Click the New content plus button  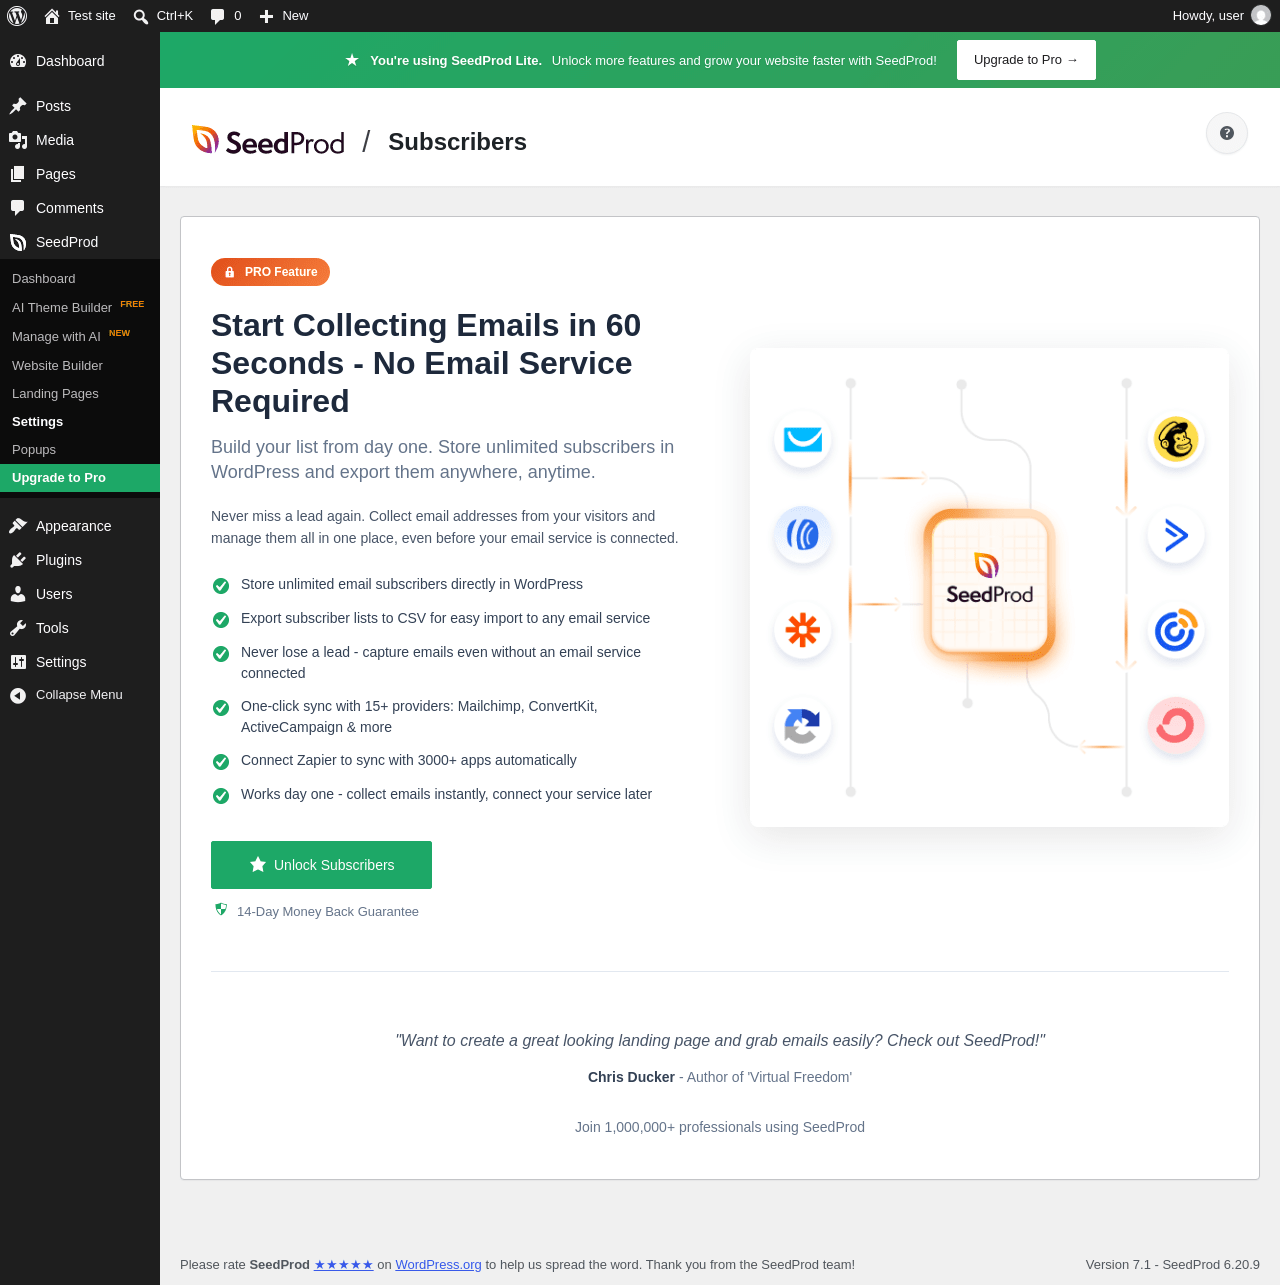284,16
